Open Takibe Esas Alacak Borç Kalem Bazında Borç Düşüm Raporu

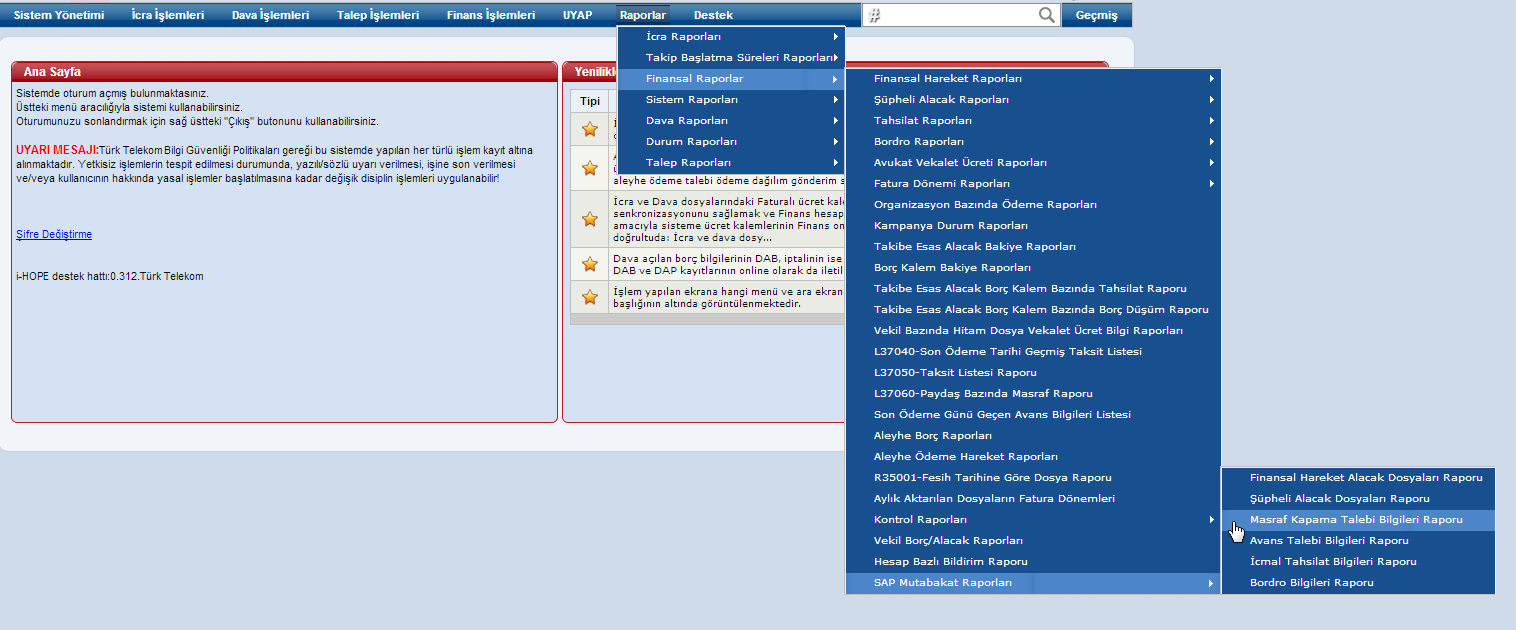pos(1033,310)
